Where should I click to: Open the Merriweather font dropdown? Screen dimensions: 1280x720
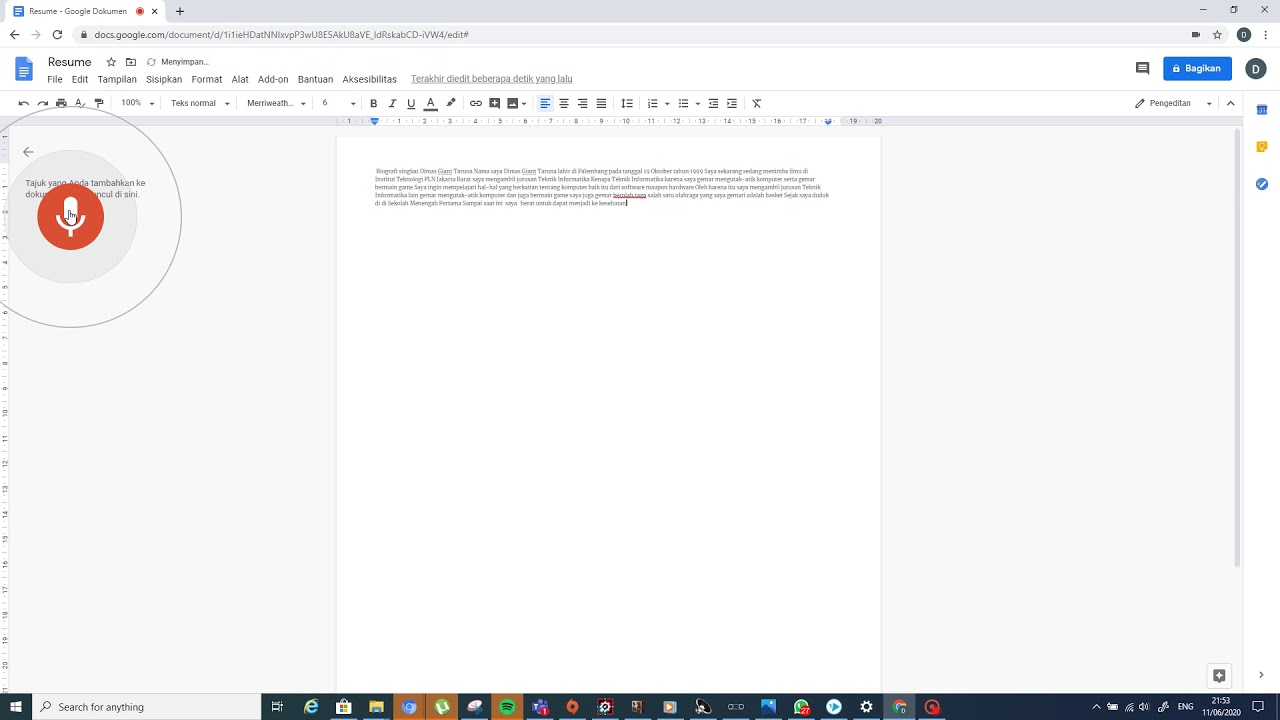pyautogui.click(x=276, y=103)
